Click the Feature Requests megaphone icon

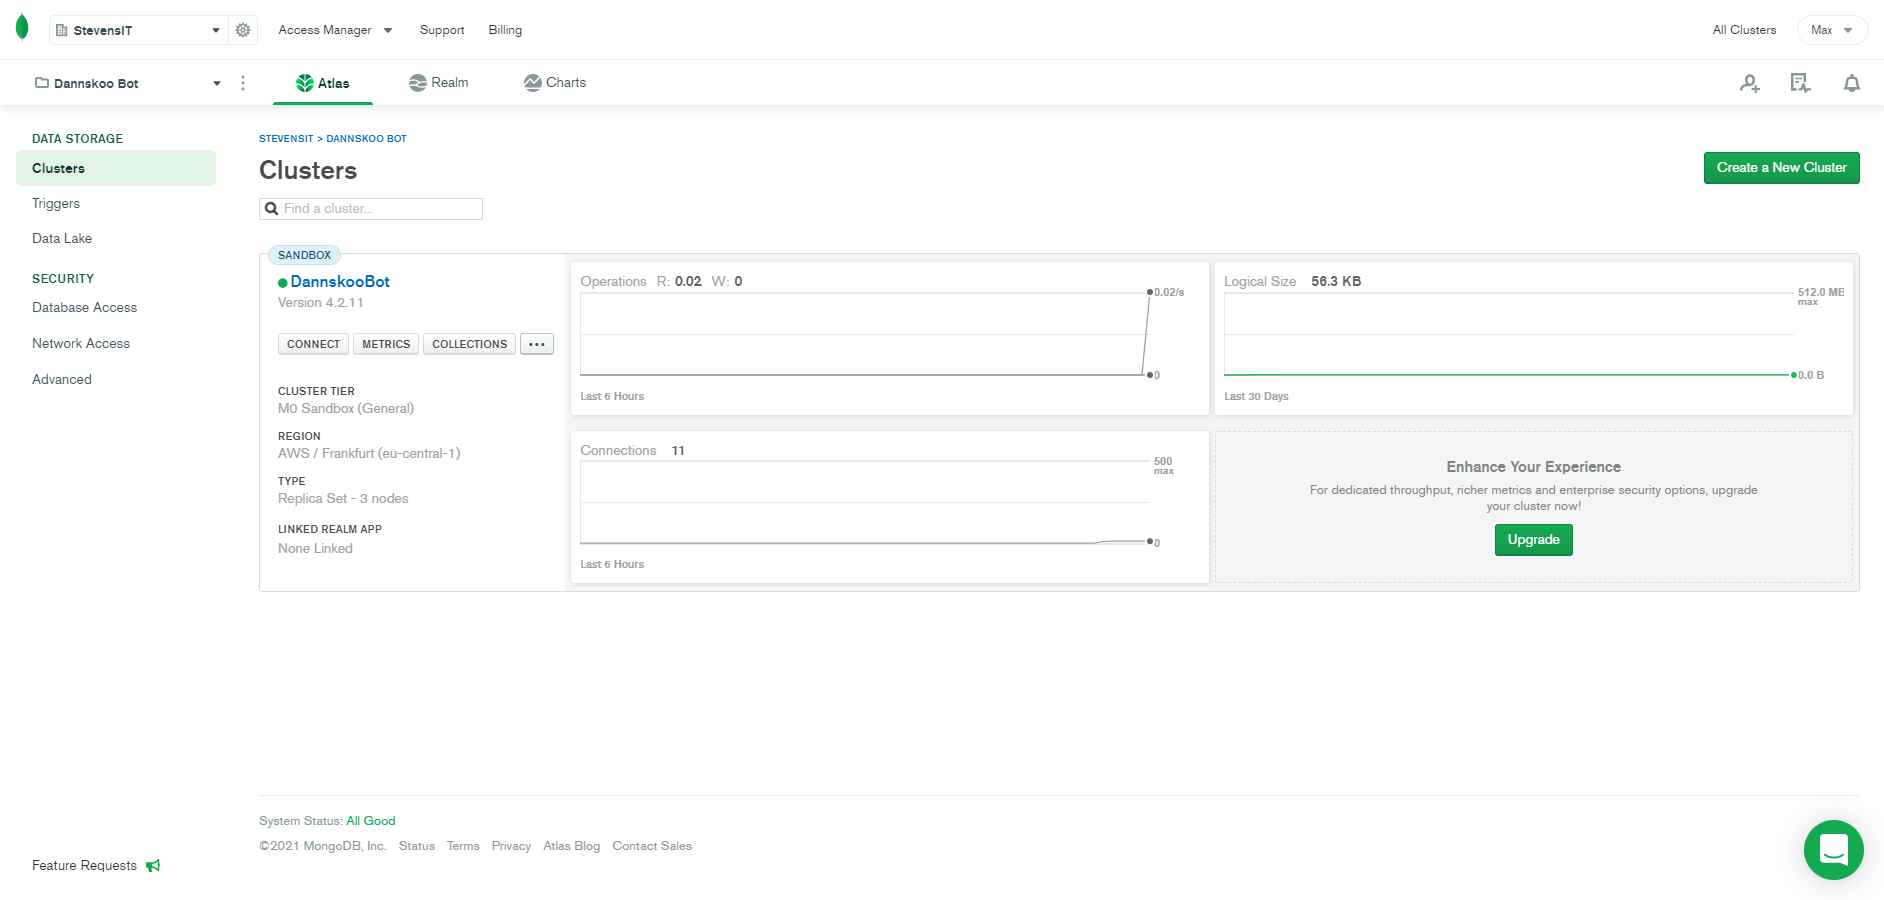click(x=153, y=866)
